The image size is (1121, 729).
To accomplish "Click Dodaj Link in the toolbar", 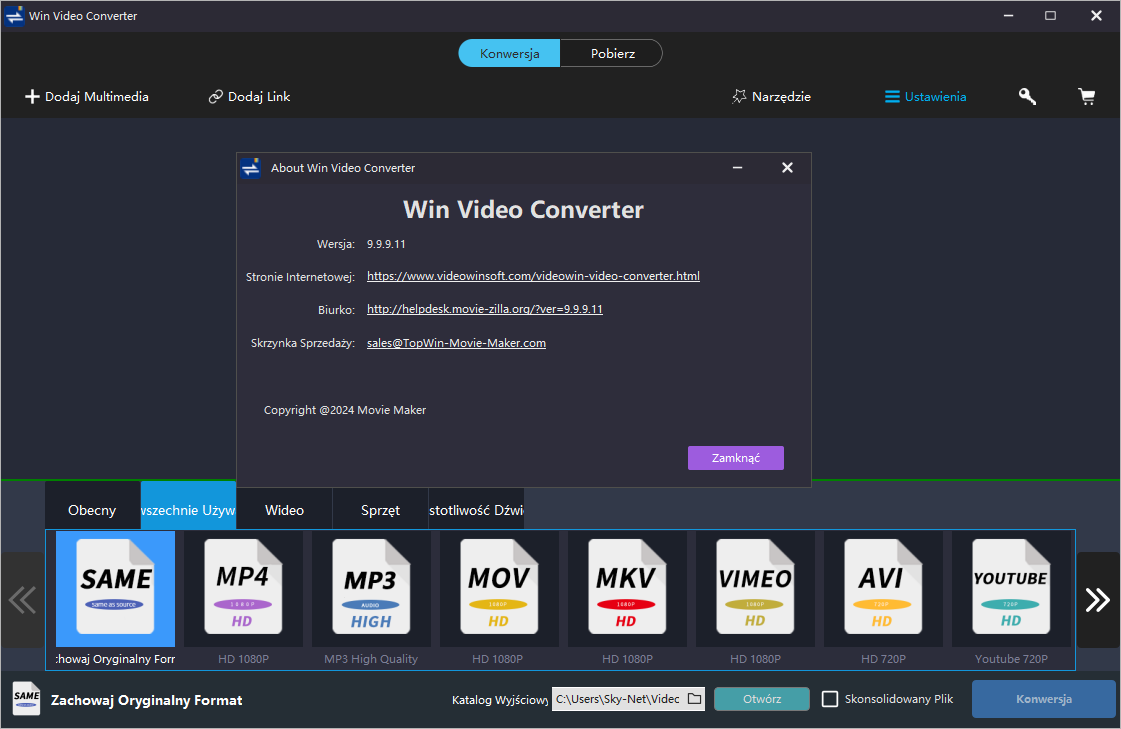I will tap(249, 96).
